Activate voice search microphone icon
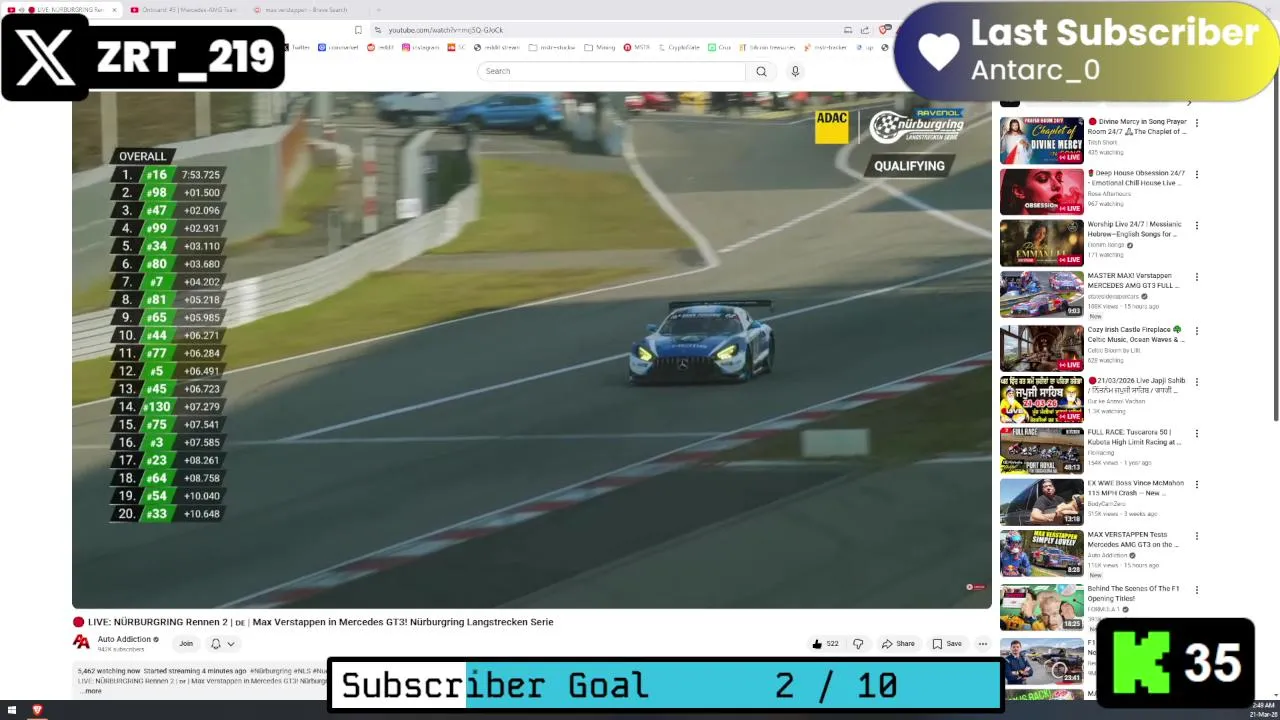1280x720 pixels. pos(795,71)
